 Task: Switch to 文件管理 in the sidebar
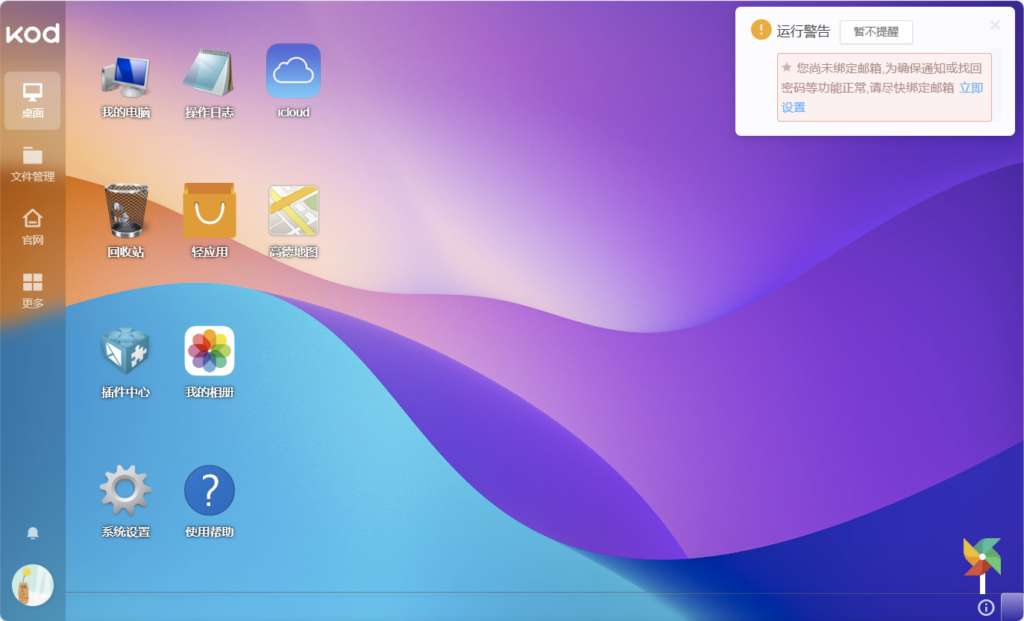coord(32,164)
